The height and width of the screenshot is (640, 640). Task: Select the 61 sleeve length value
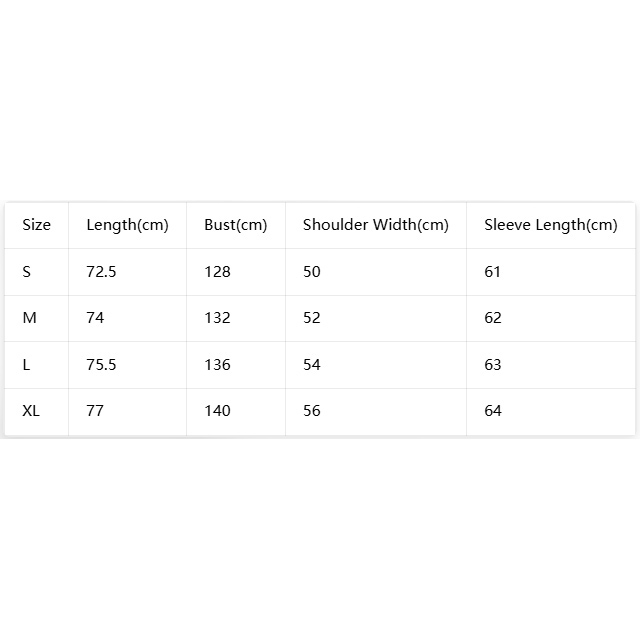(x=493, y=272)
